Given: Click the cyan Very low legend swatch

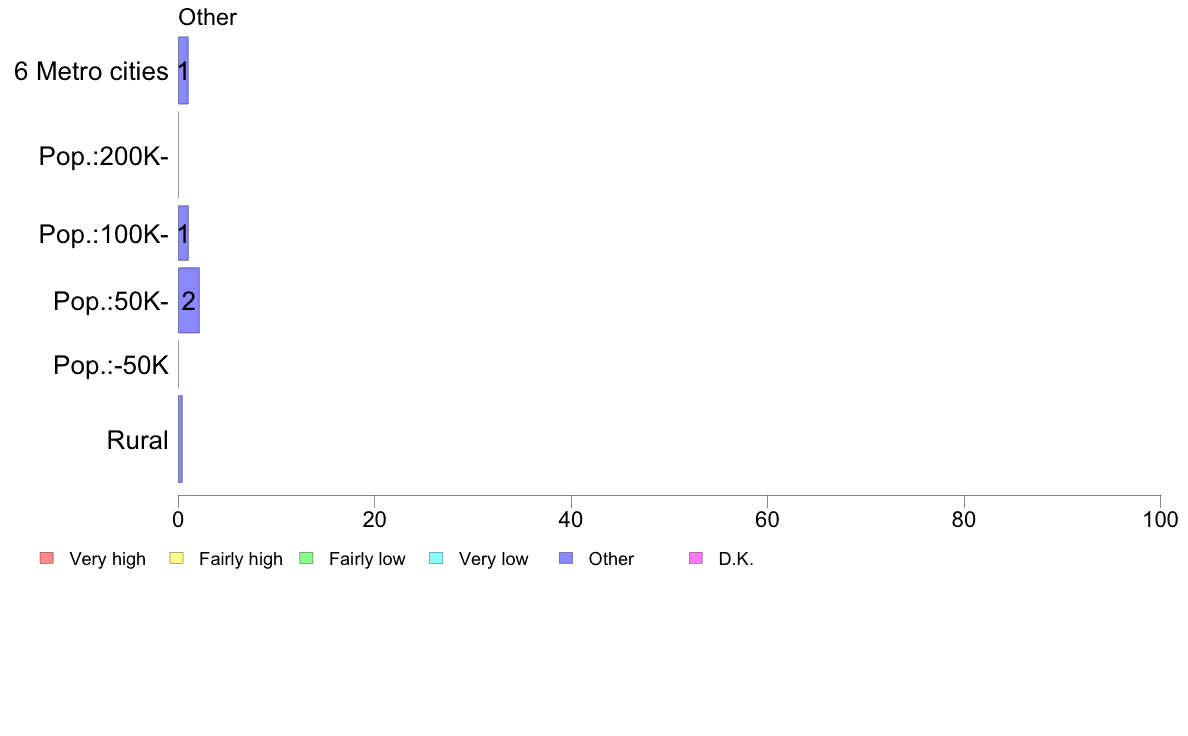Looking at the screenshot, I should tap(436, 559).
